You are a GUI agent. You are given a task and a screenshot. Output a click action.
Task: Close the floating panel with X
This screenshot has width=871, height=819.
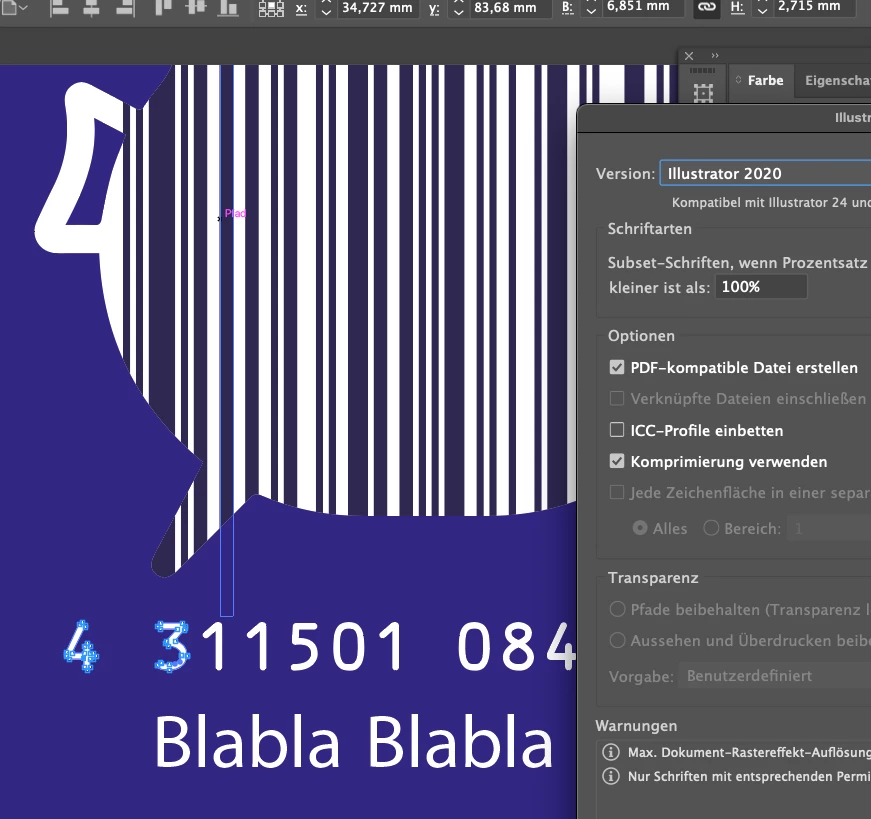[689, 56]
